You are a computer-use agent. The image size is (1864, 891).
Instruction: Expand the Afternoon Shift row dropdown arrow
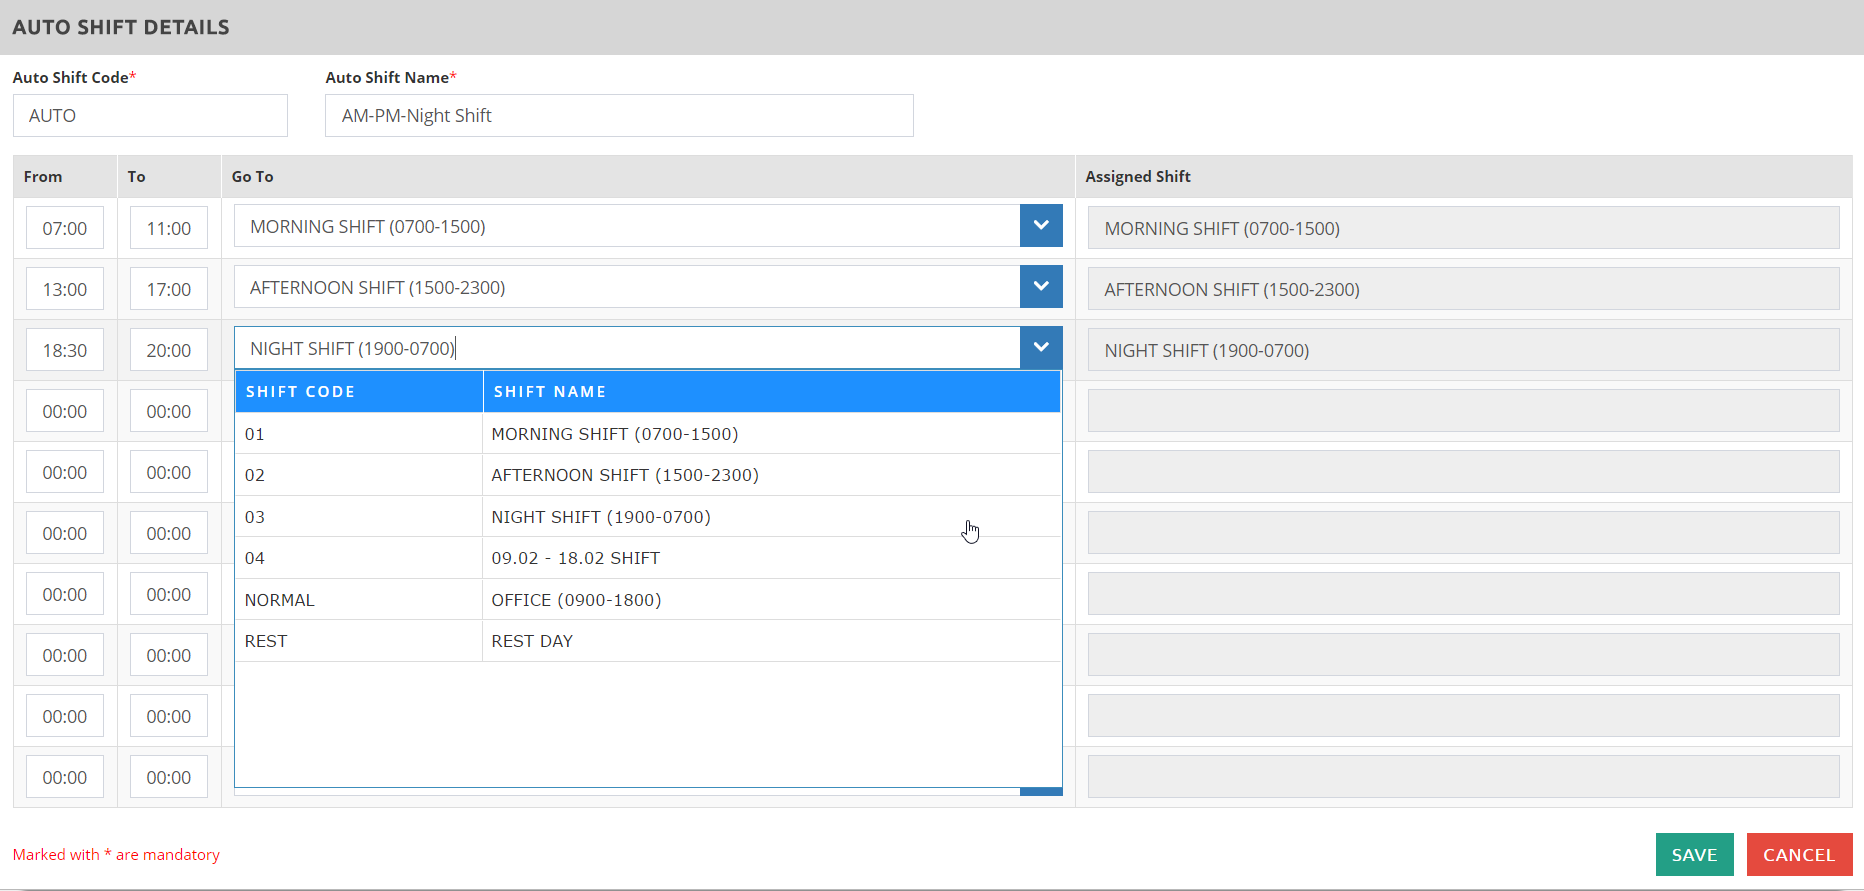1040,287
